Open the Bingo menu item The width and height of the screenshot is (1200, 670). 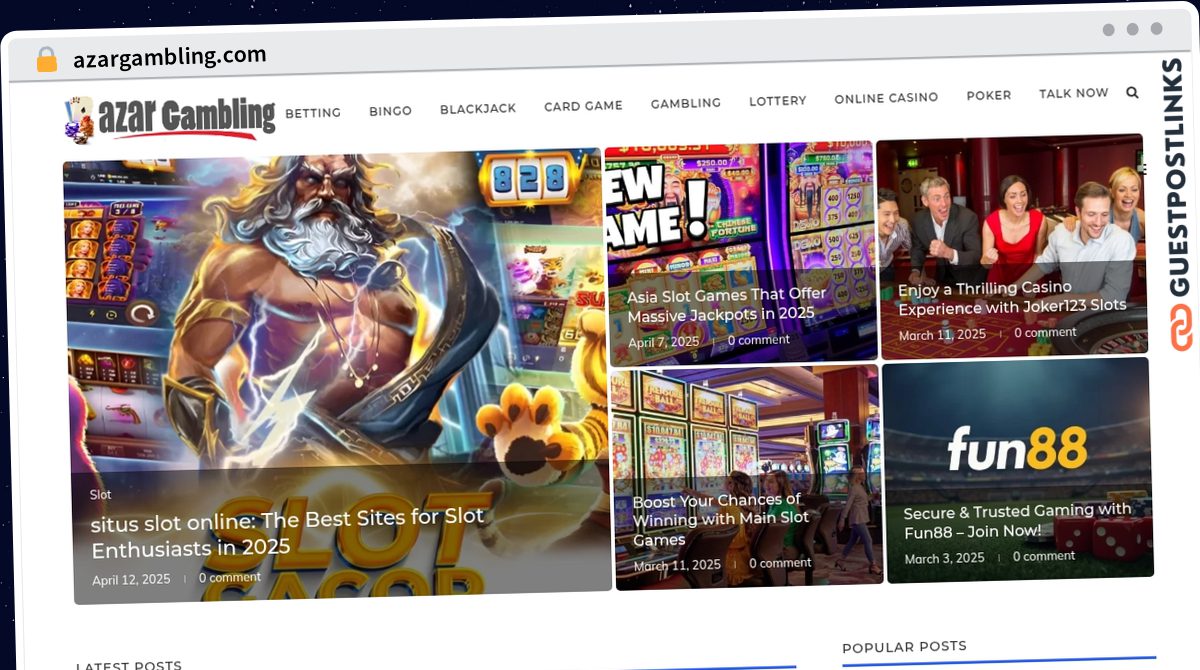point(390,111)
